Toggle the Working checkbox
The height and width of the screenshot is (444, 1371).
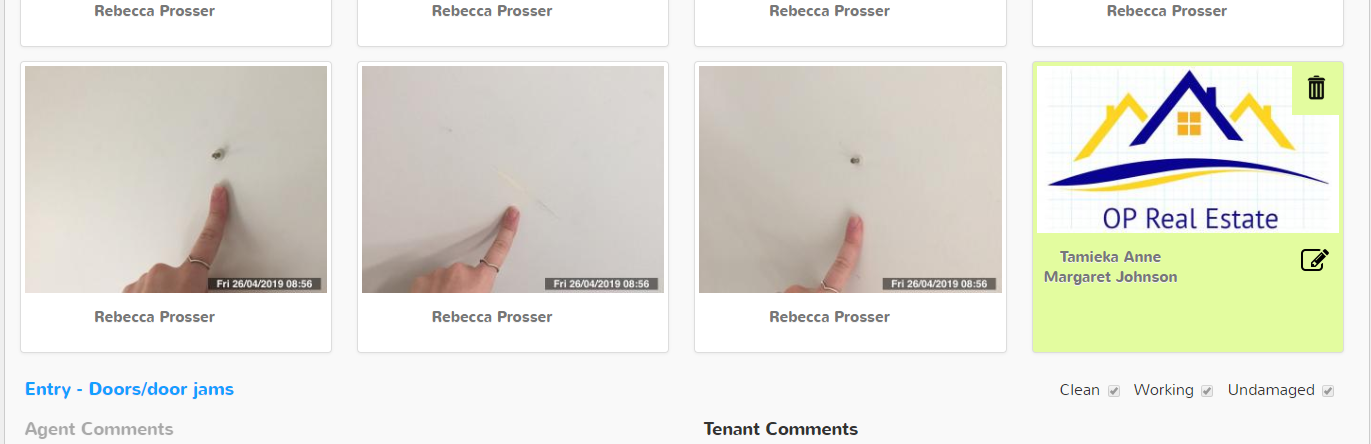(x=1207, y=391)
